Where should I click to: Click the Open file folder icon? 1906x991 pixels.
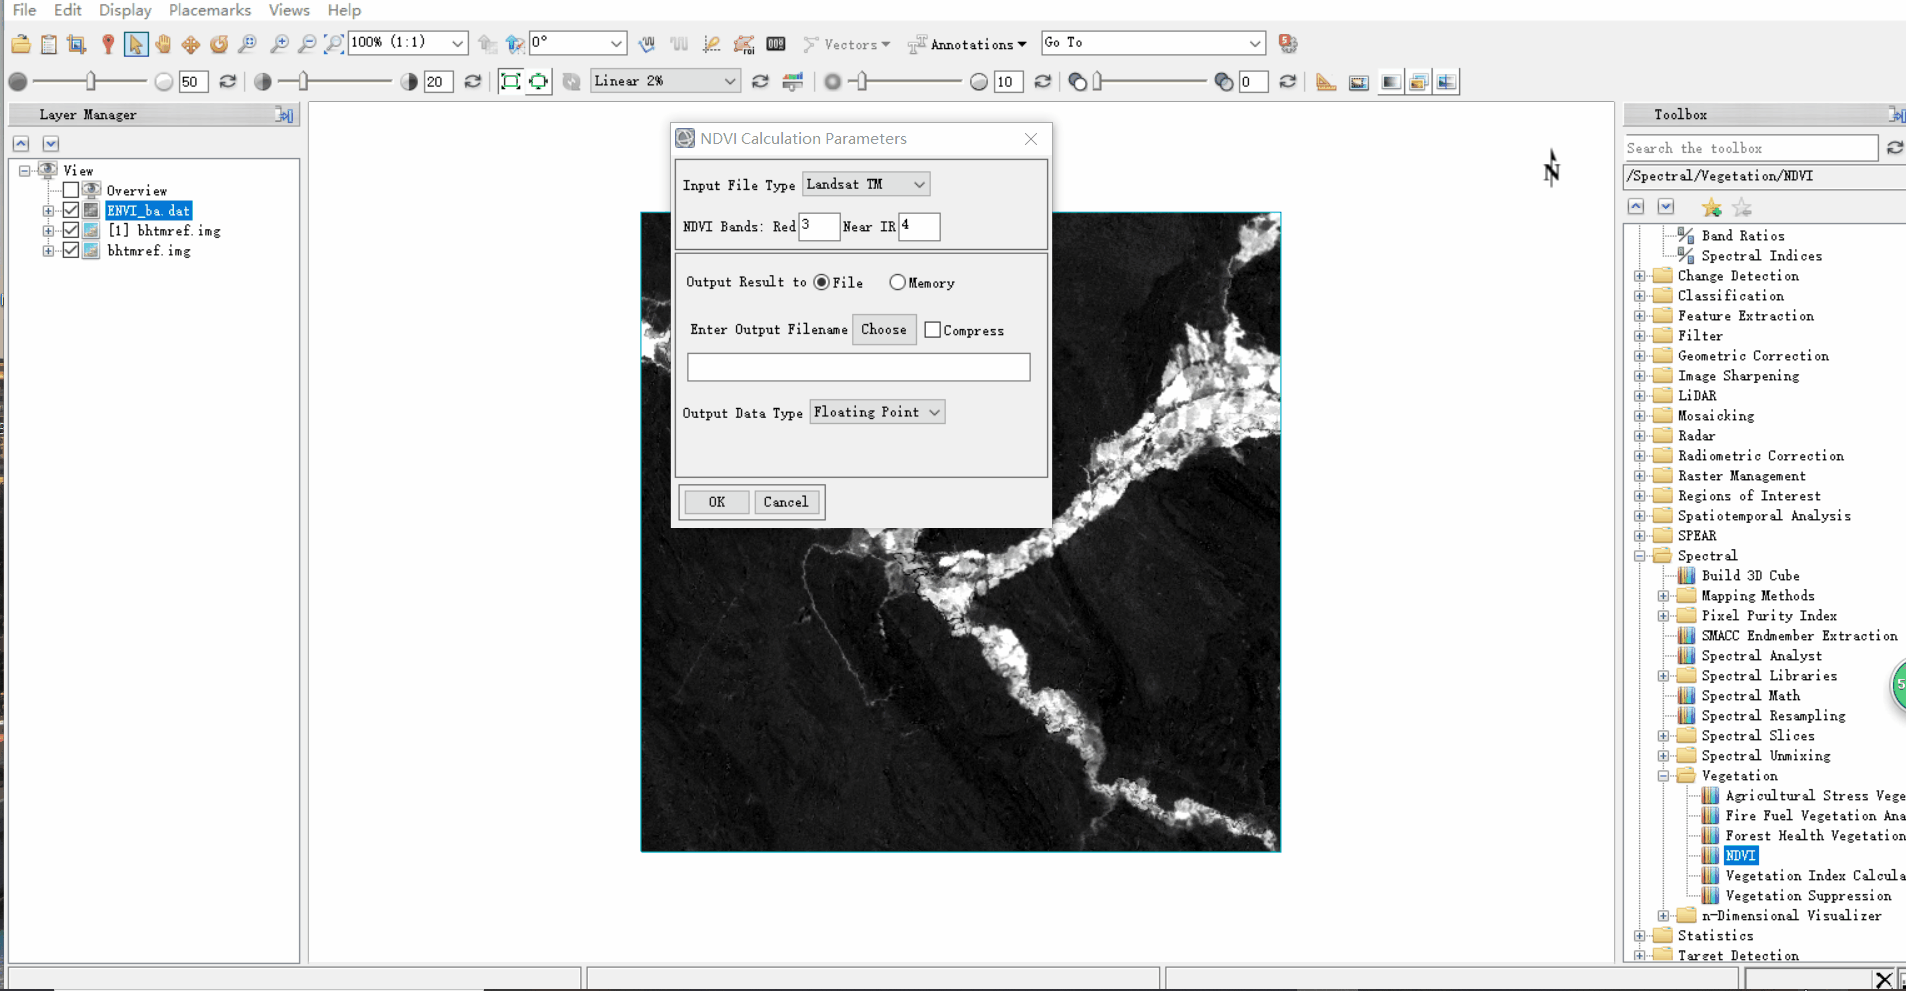tap(21, 44)
